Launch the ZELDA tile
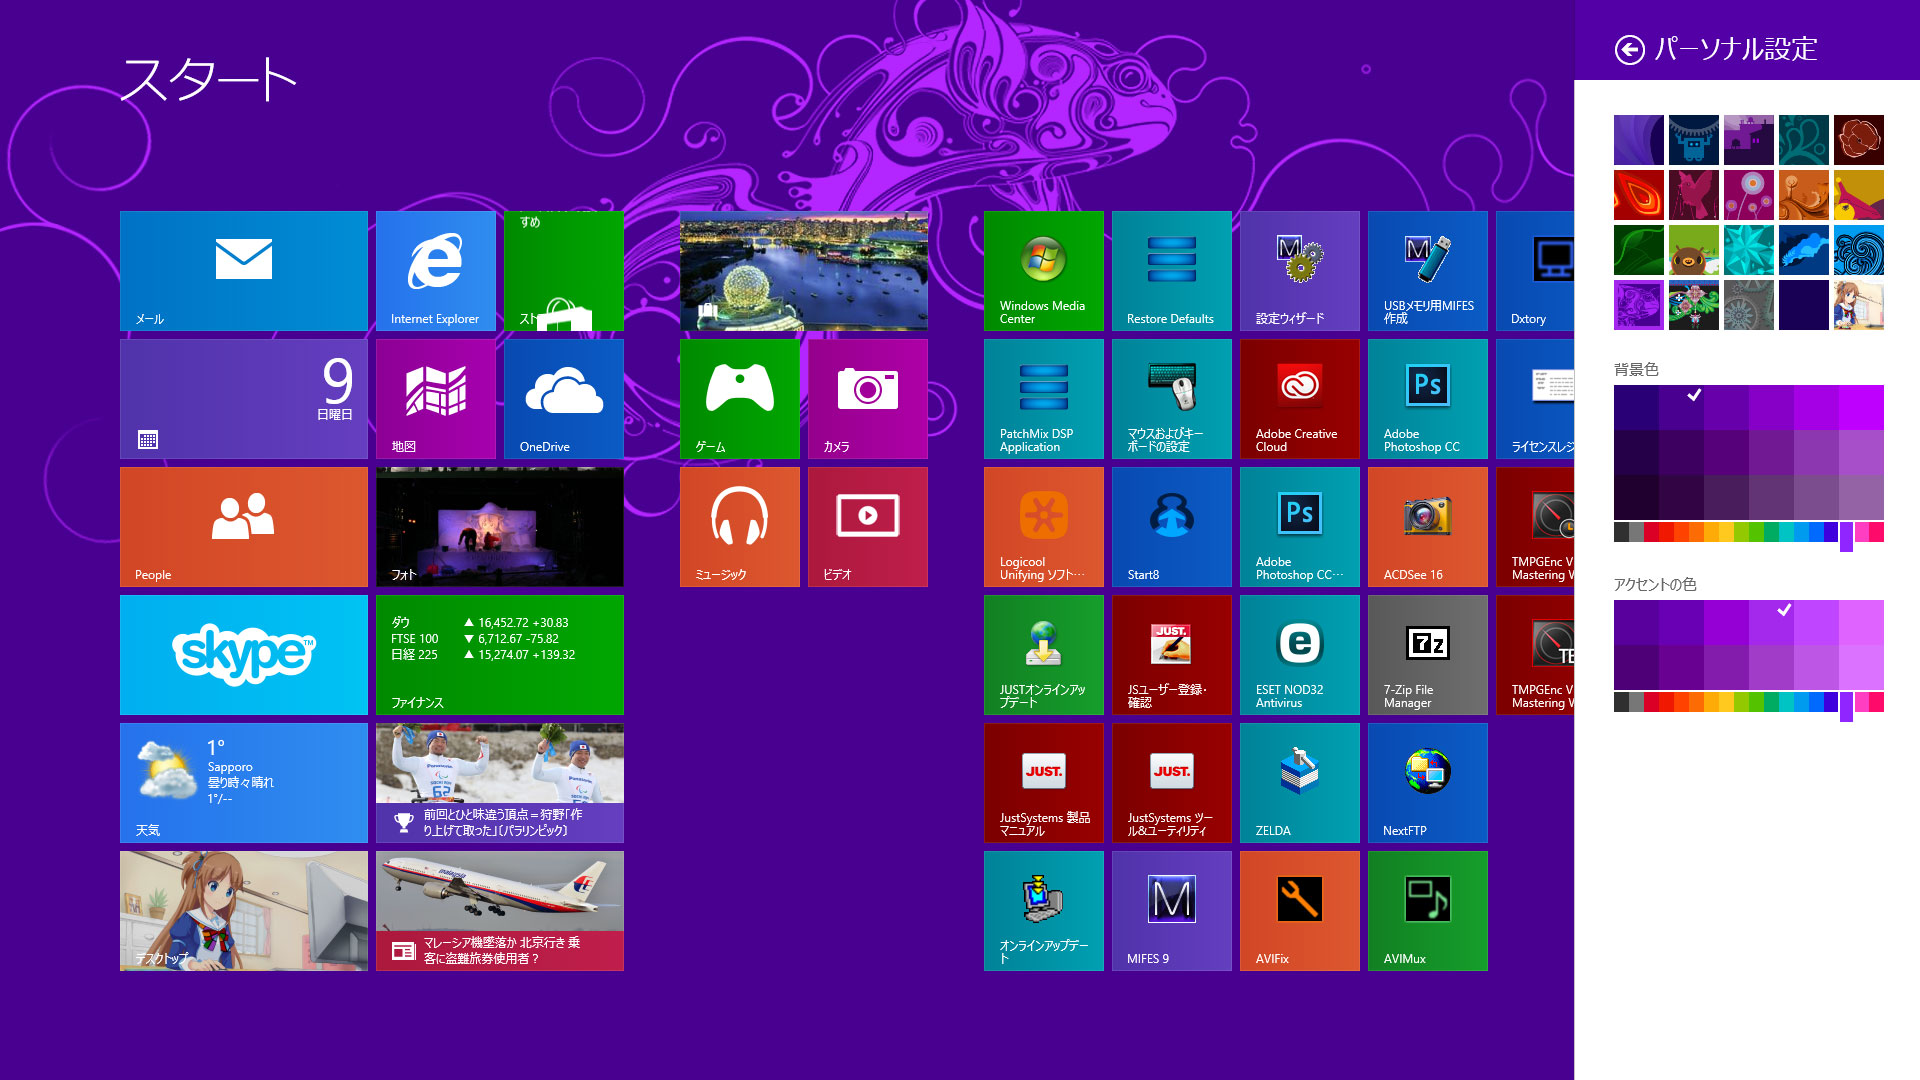Screen dimensions: 1920x1080 pyautogui.click(x=1300, y=783)
